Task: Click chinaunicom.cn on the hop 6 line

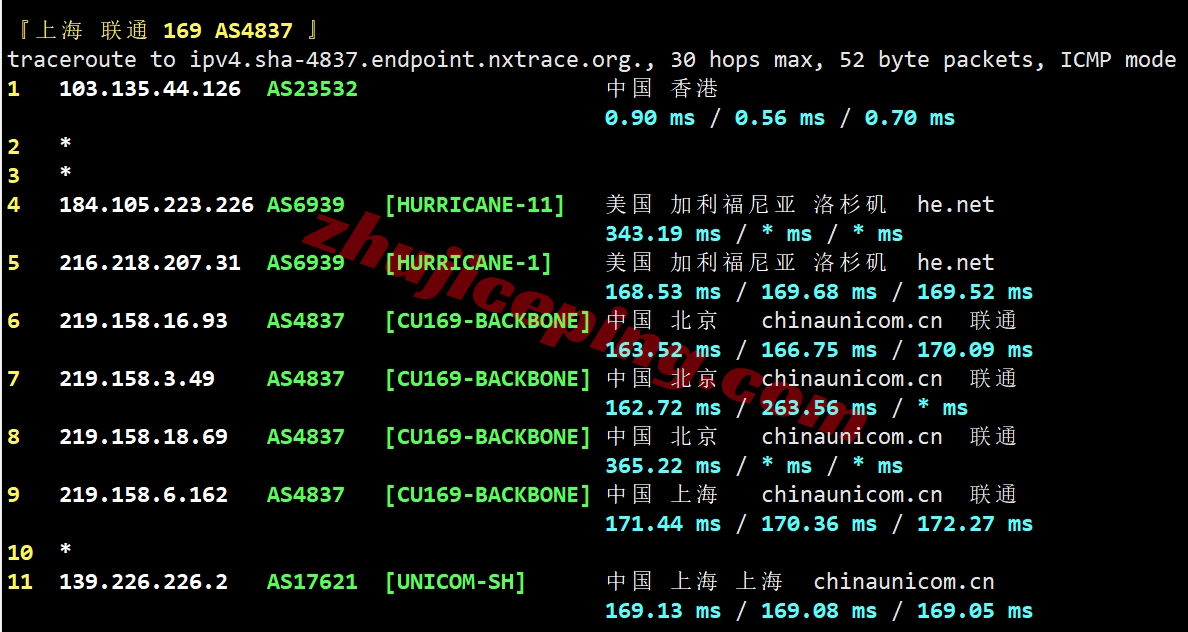Action: [x=851, y=321]
